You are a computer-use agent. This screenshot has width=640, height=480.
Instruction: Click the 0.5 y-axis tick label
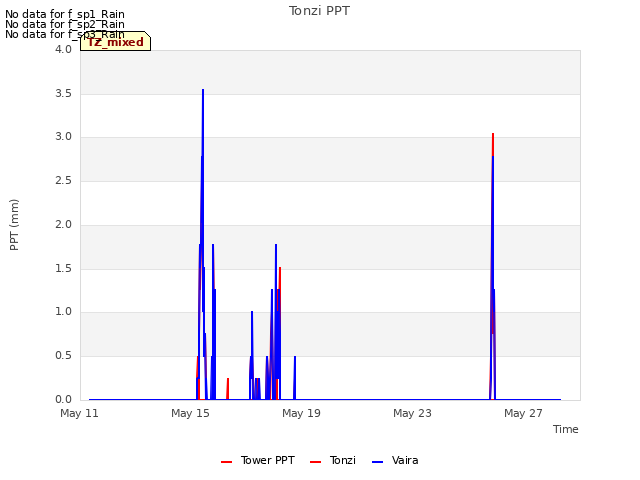click(x=63, y=356)
